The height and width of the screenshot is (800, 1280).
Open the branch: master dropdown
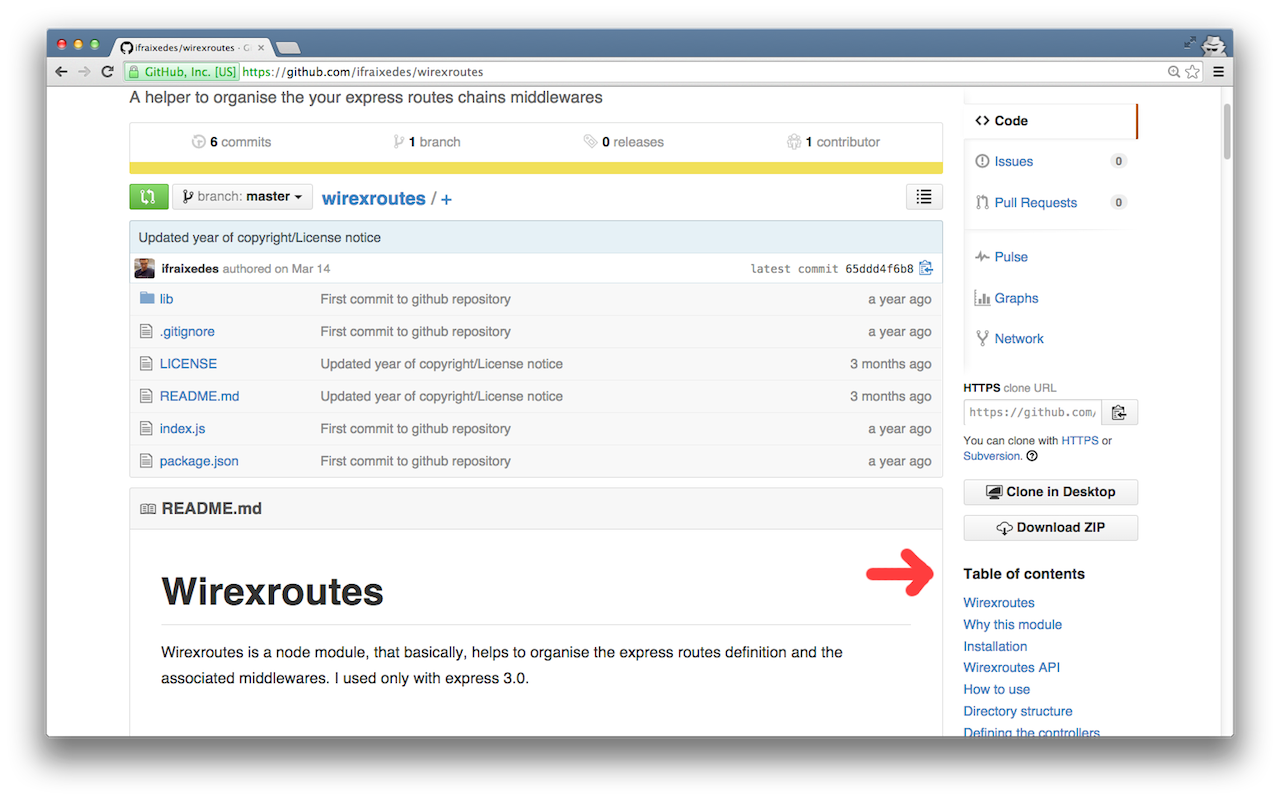tap(242, 197)
